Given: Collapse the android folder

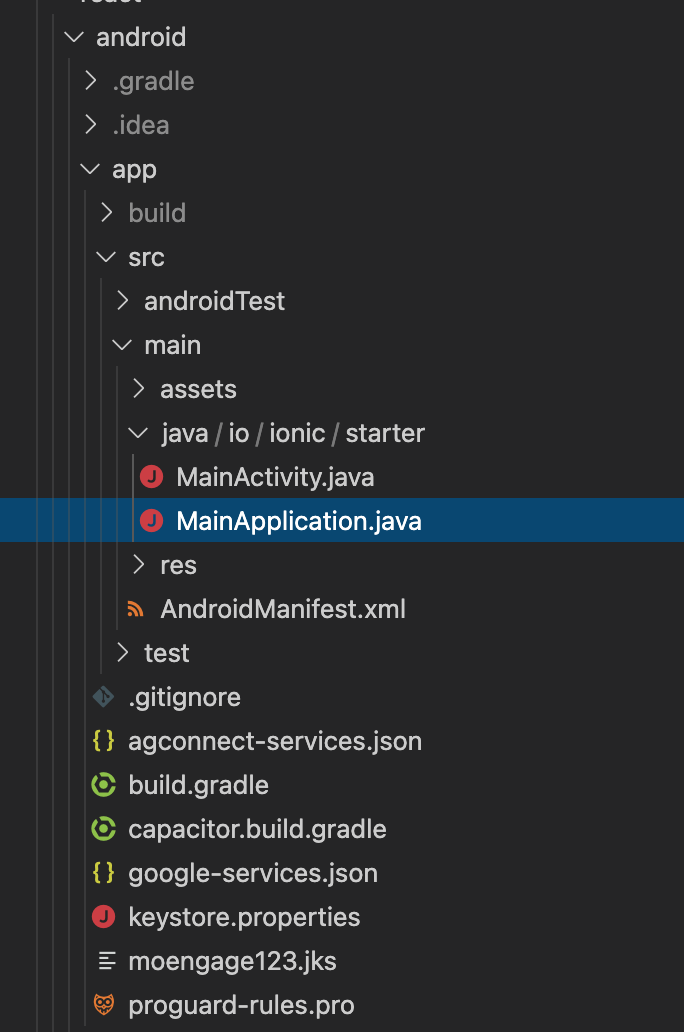Looking at the screenshot, I should click(x=73, y=37).
